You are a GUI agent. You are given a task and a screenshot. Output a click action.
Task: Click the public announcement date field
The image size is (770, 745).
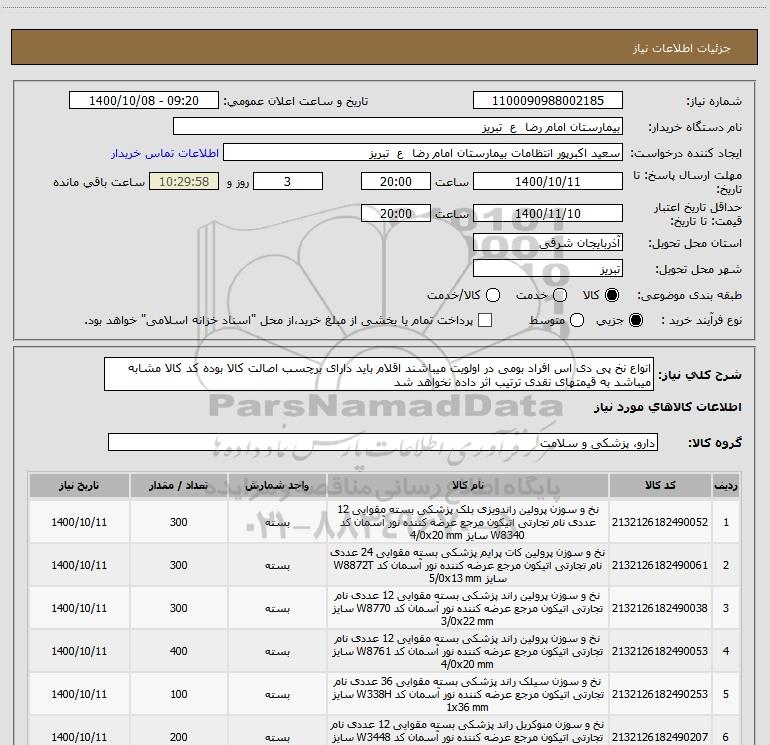[x=144, y=101]
